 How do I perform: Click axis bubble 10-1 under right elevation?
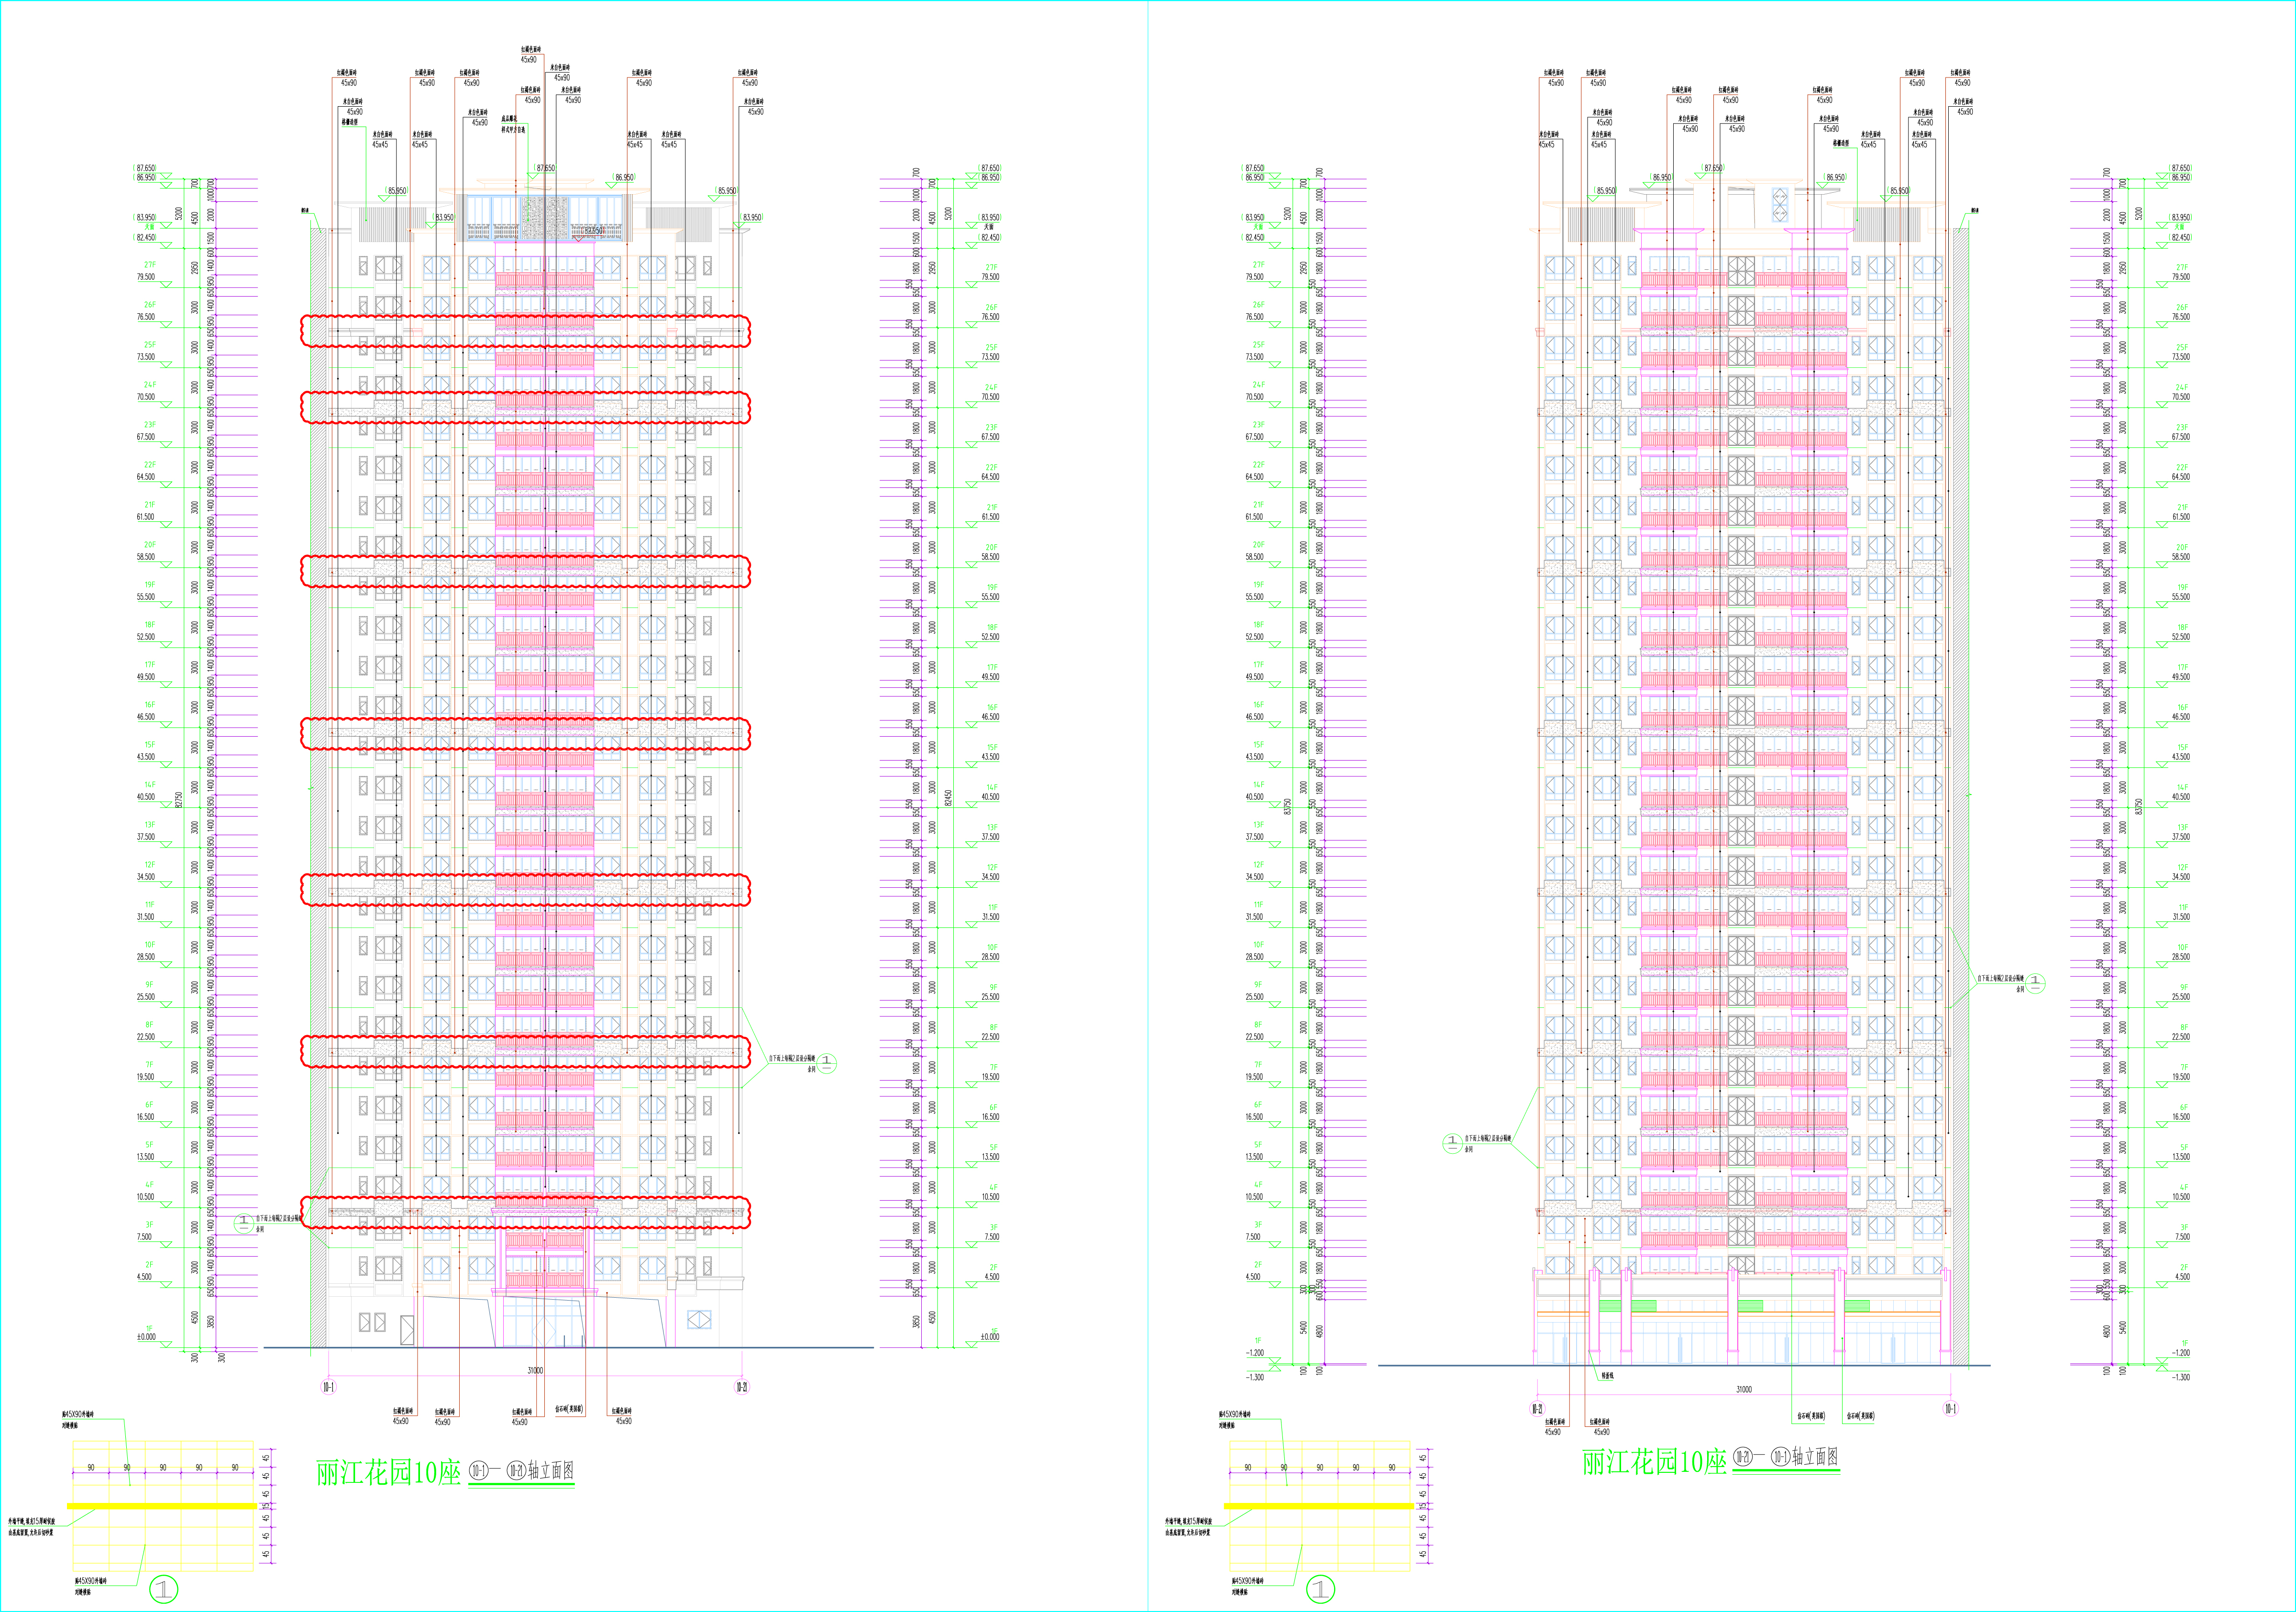point(1950,1408)
